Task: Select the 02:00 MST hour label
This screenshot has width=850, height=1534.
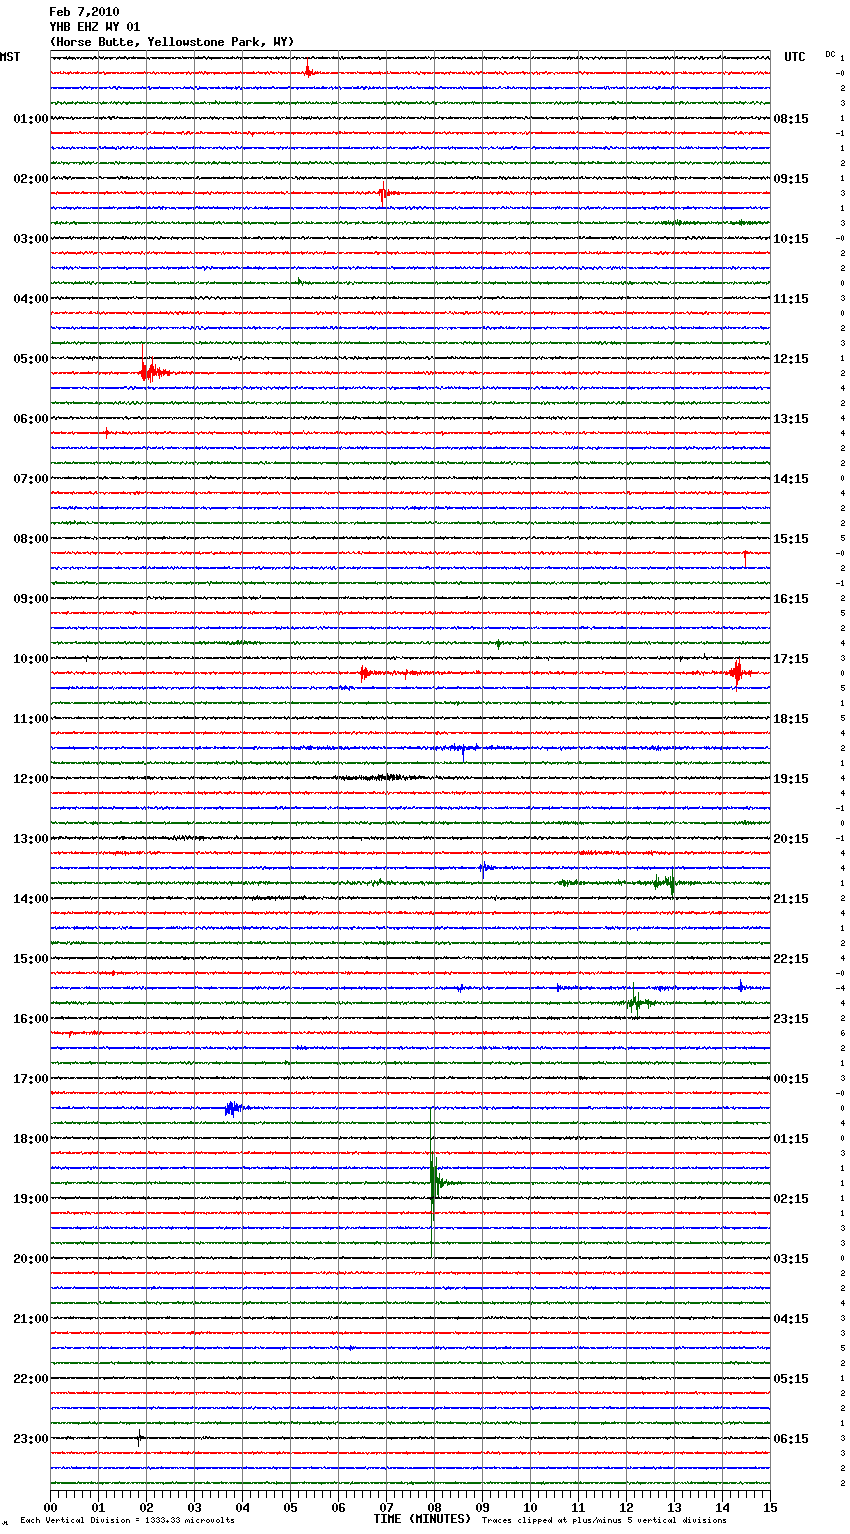Action: (x=30, y=179)
